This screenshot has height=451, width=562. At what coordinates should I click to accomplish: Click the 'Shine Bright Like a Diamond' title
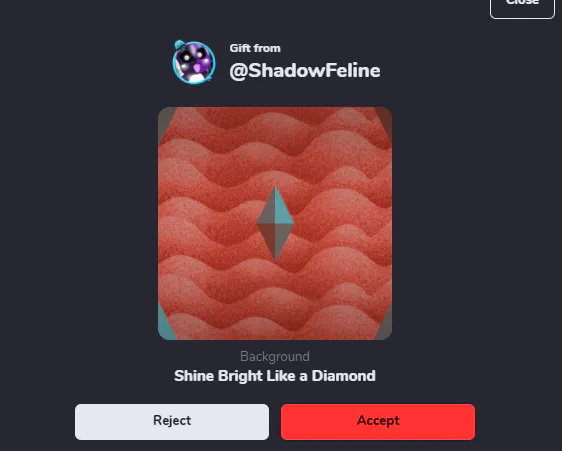tap(275, 376)
